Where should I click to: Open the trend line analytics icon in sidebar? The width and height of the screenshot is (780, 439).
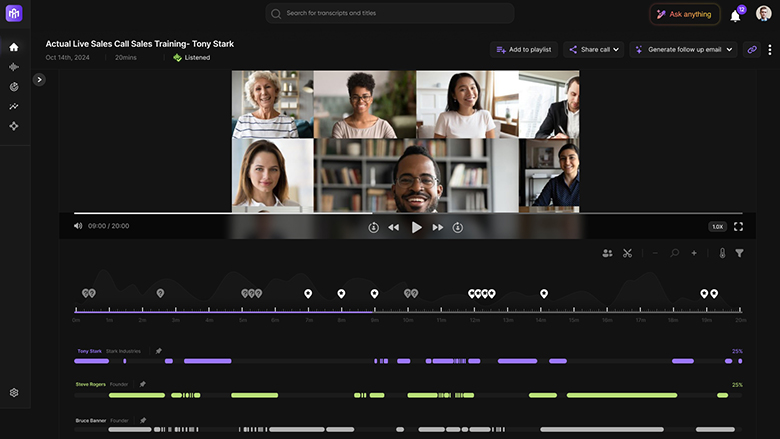pos(14,106)
